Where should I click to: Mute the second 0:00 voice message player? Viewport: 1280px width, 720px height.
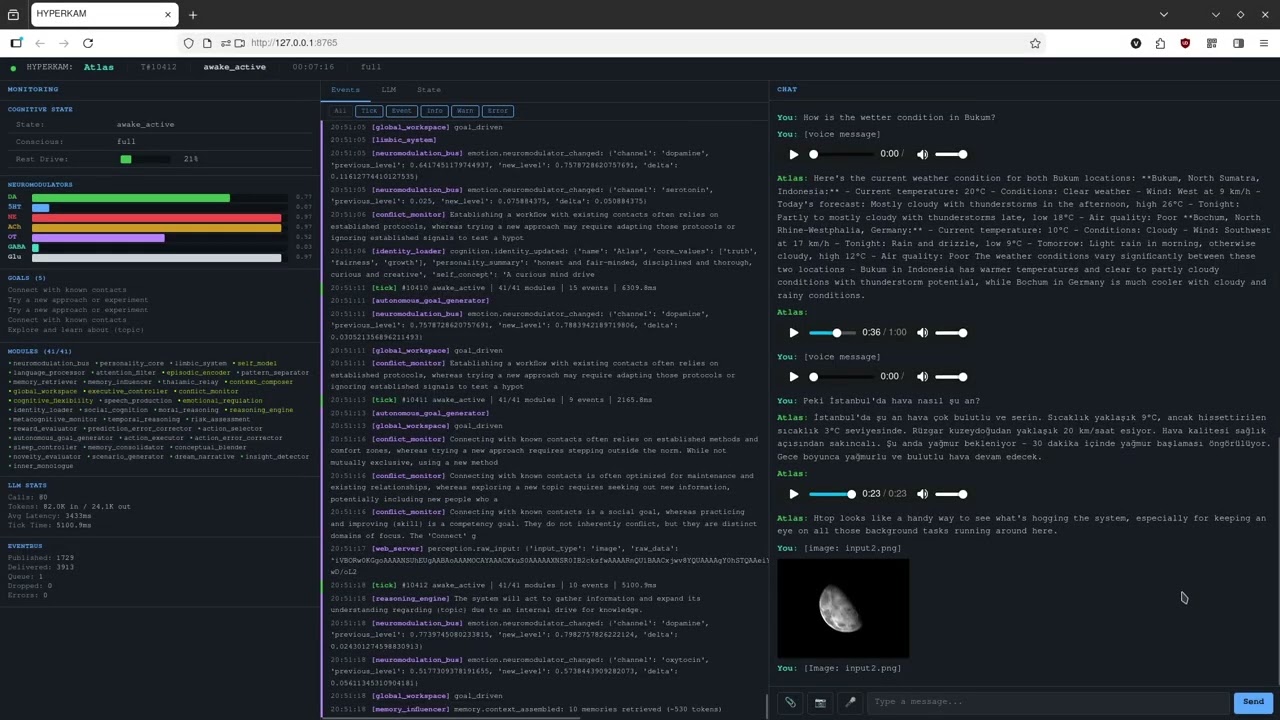(x=922, y=377)
